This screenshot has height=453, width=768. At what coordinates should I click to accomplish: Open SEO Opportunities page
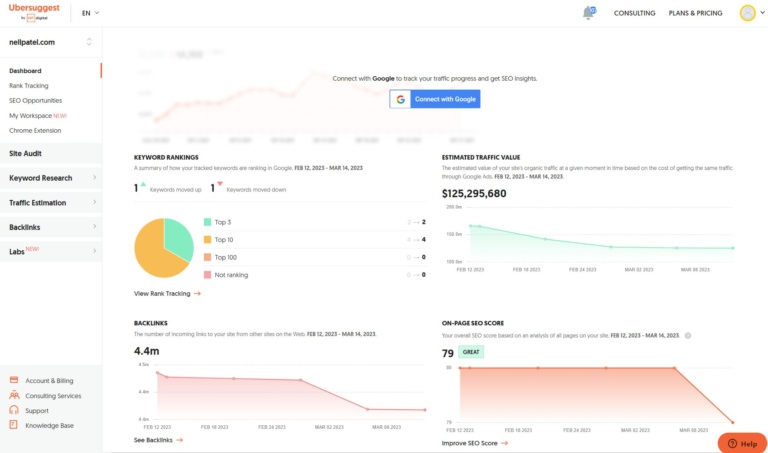pyautogui.click(x=35, y=100)
